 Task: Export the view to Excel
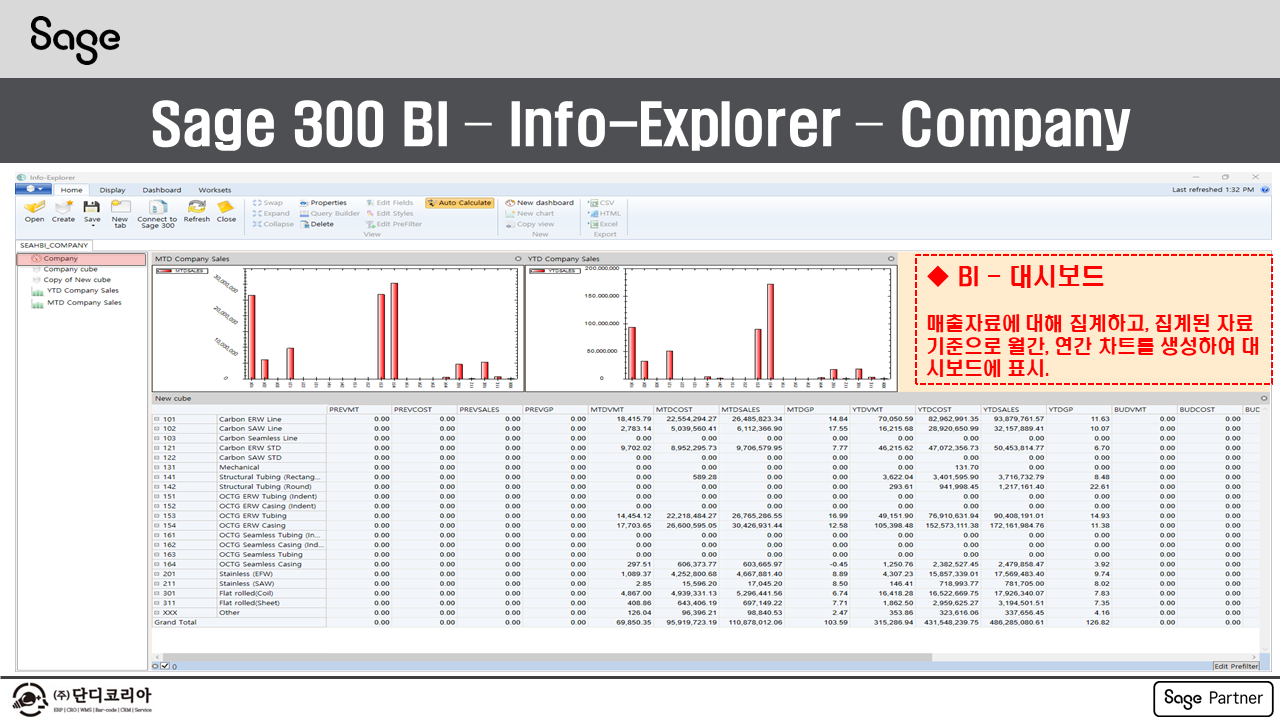603,224
